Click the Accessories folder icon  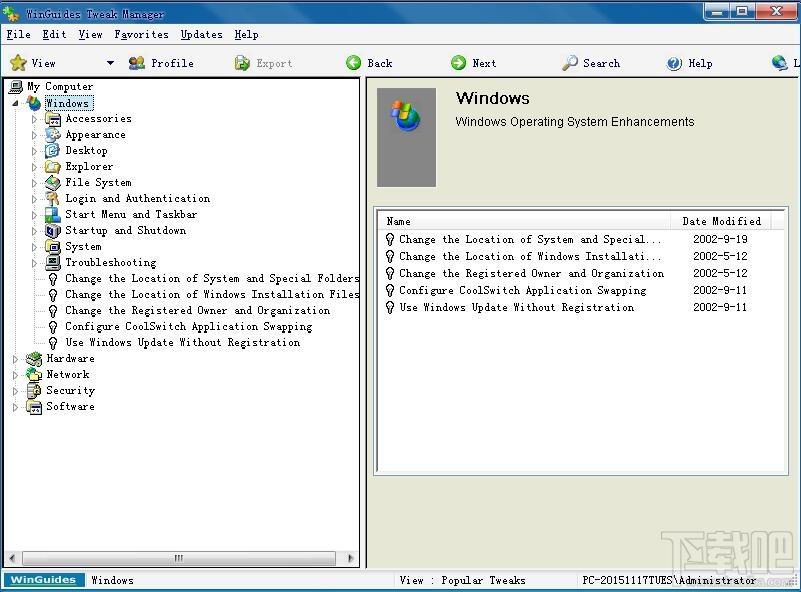coord(53,119)
